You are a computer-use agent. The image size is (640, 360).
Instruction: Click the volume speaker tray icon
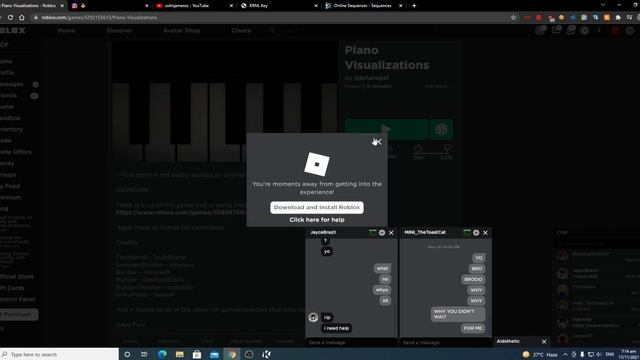coord(599,354)
